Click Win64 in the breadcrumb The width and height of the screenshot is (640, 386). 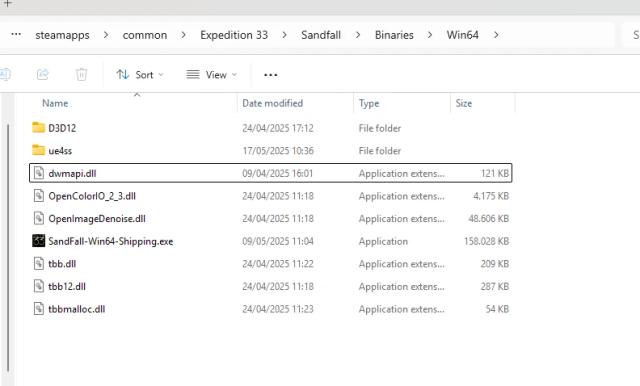[x=462, y=35]
